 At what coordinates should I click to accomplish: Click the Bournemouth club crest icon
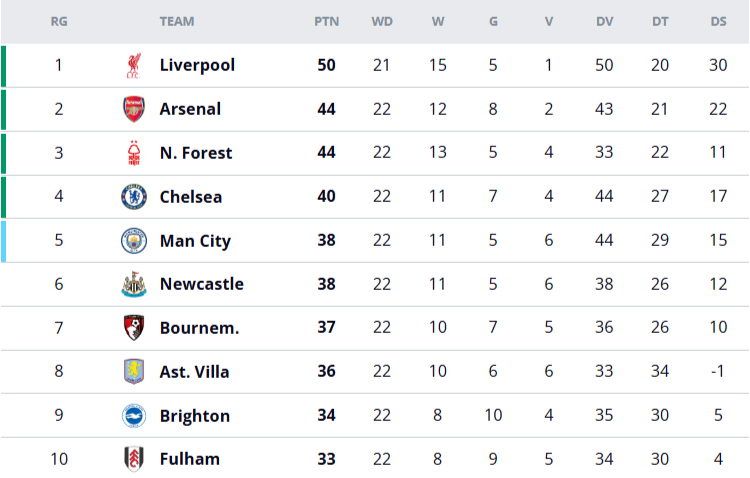coord(133,328)
